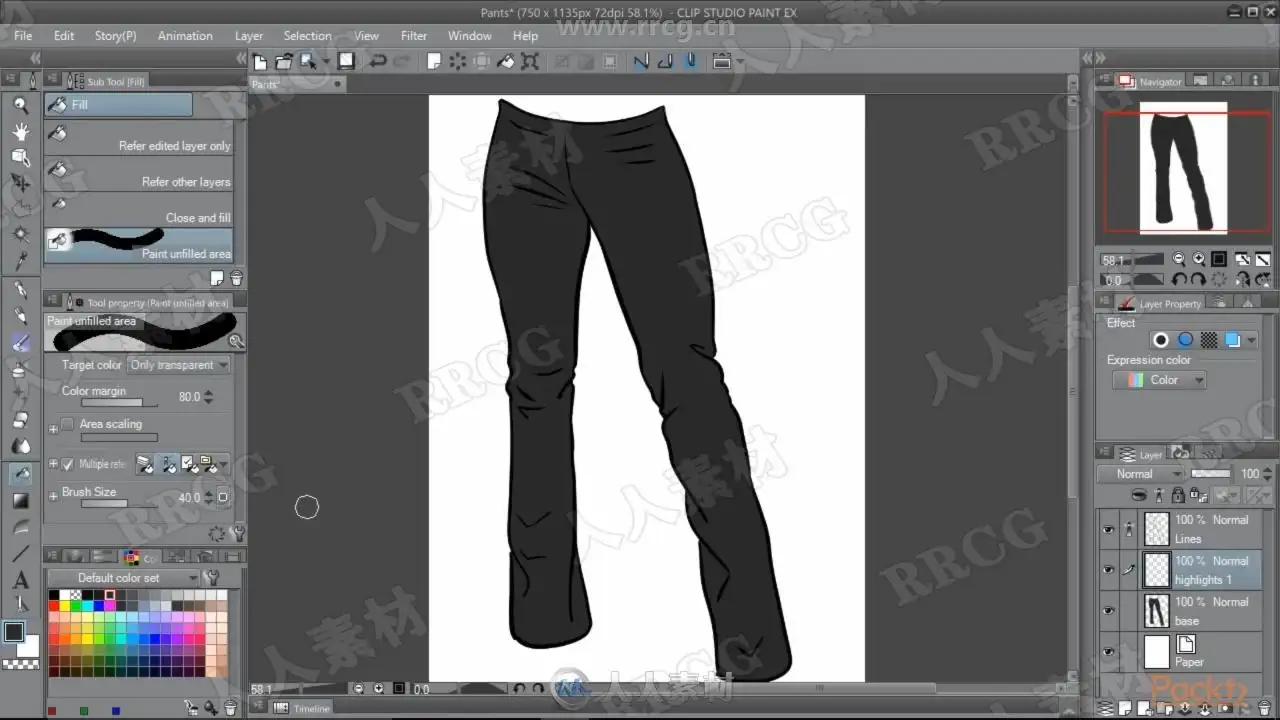Choose the Paint unfilled area sub tool
Screen dimensions: 1280x720
point(138,246)
